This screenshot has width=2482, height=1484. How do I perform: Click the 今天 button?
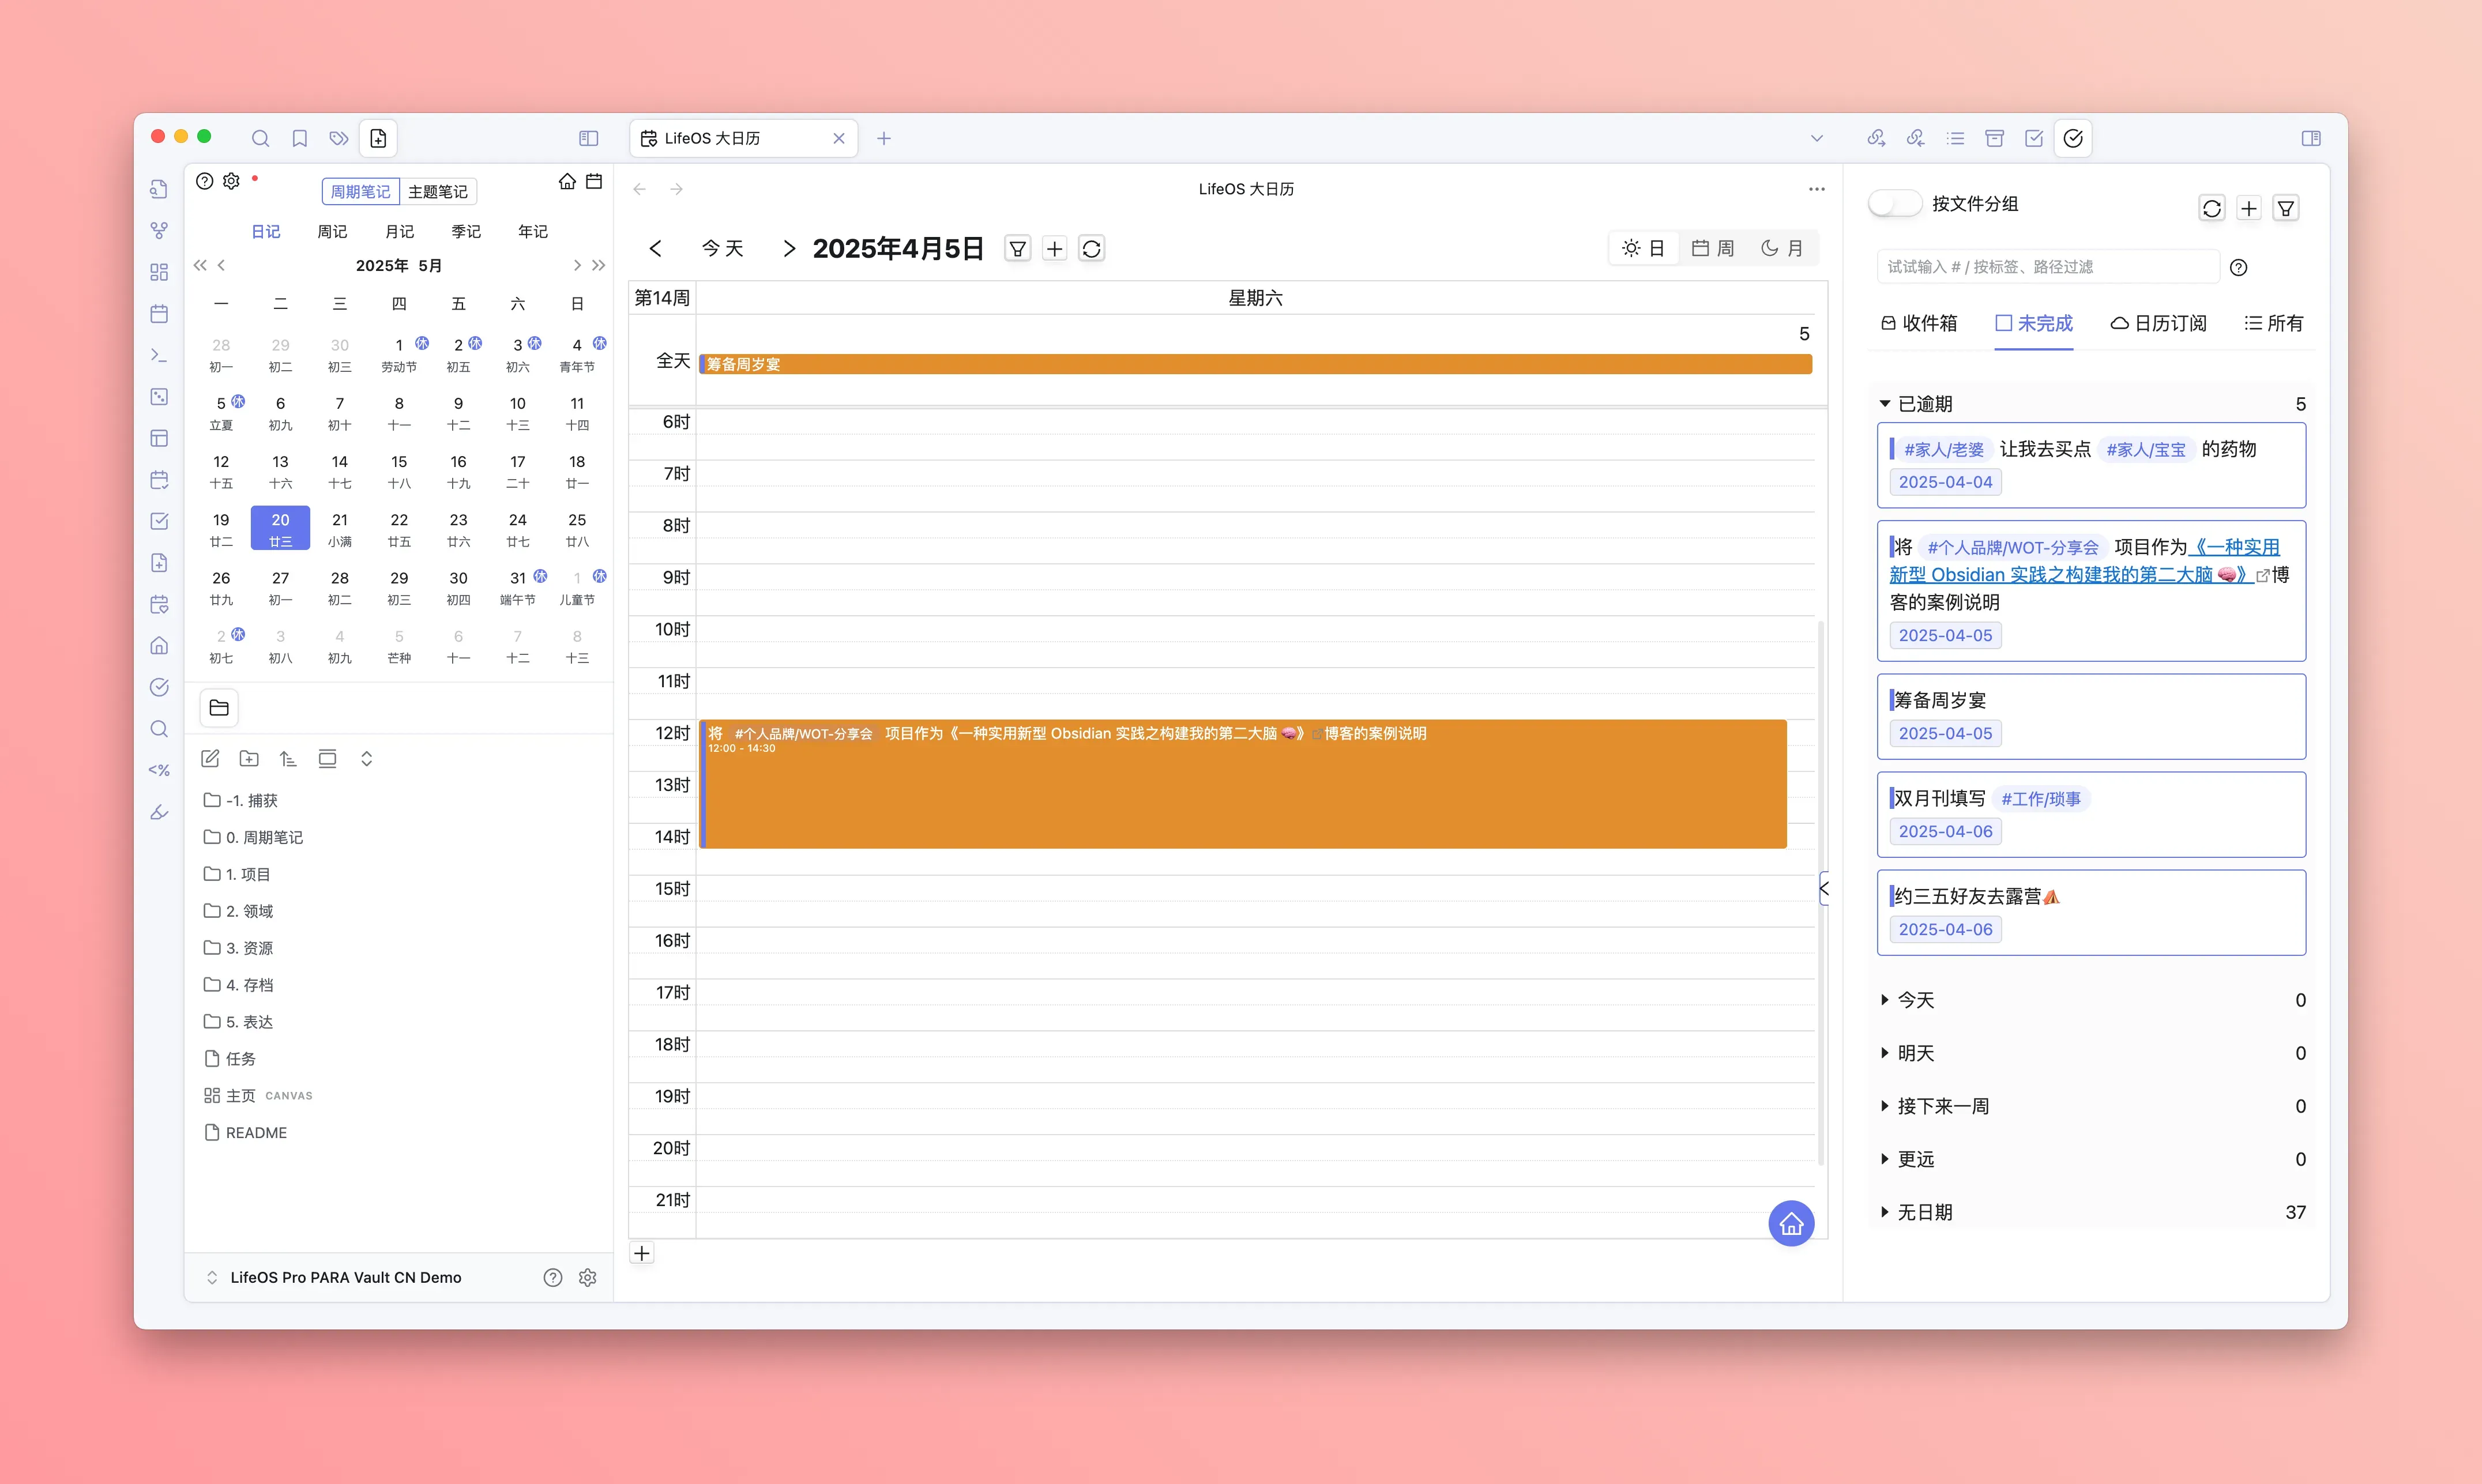[x=722, y=249]
